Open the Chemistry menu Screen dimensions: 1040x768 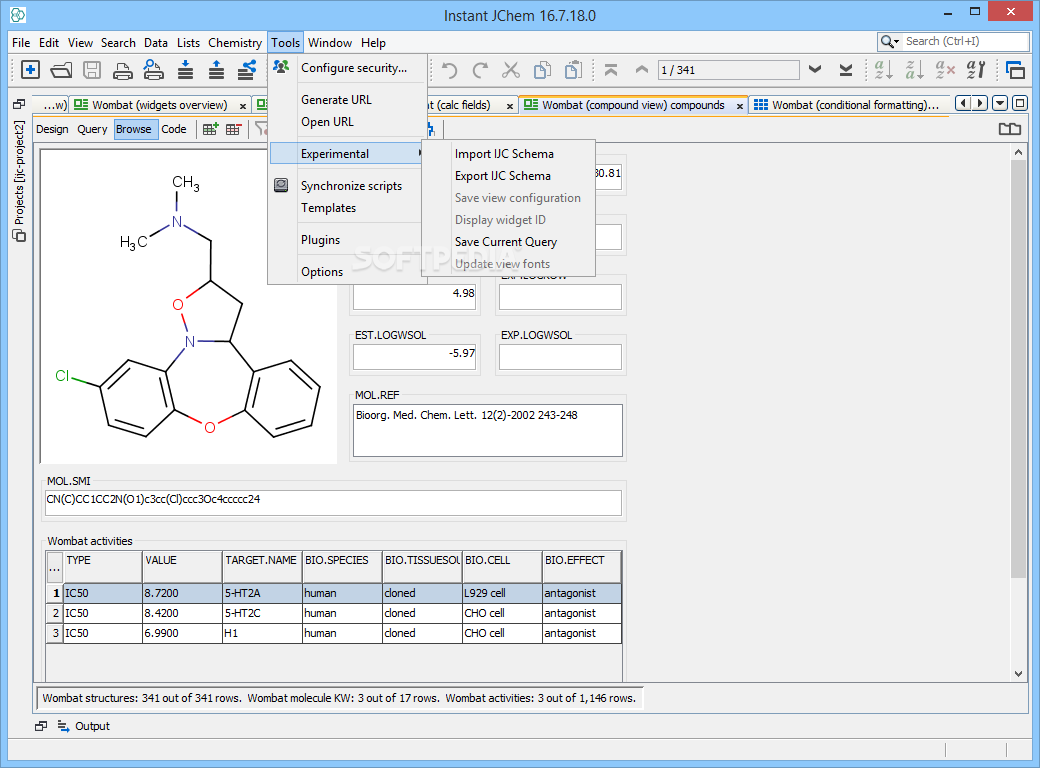[235, 42]
